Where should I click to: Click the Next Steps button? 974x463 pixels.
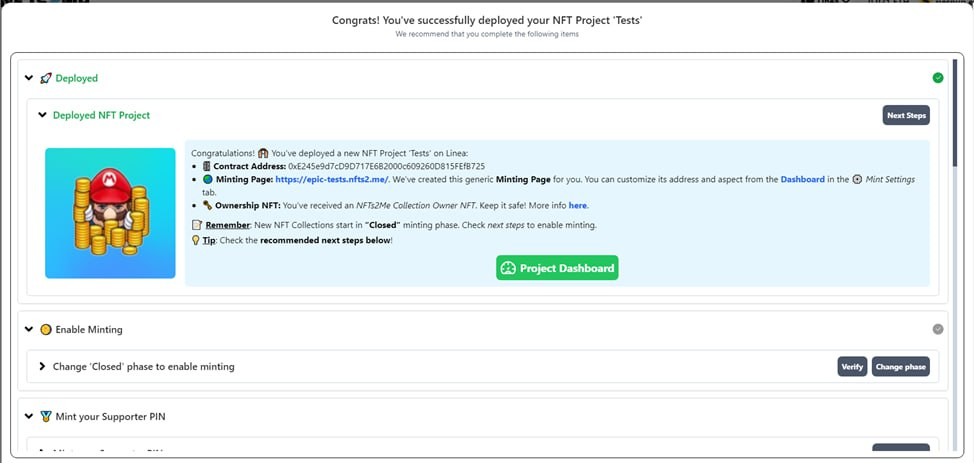point(906,115)
